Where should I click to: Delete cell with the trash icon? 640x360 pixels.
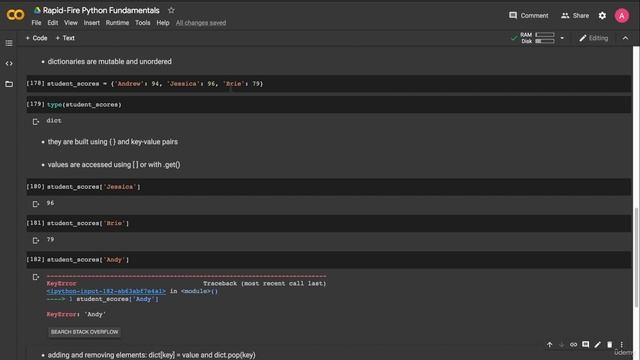click(609, 345)
